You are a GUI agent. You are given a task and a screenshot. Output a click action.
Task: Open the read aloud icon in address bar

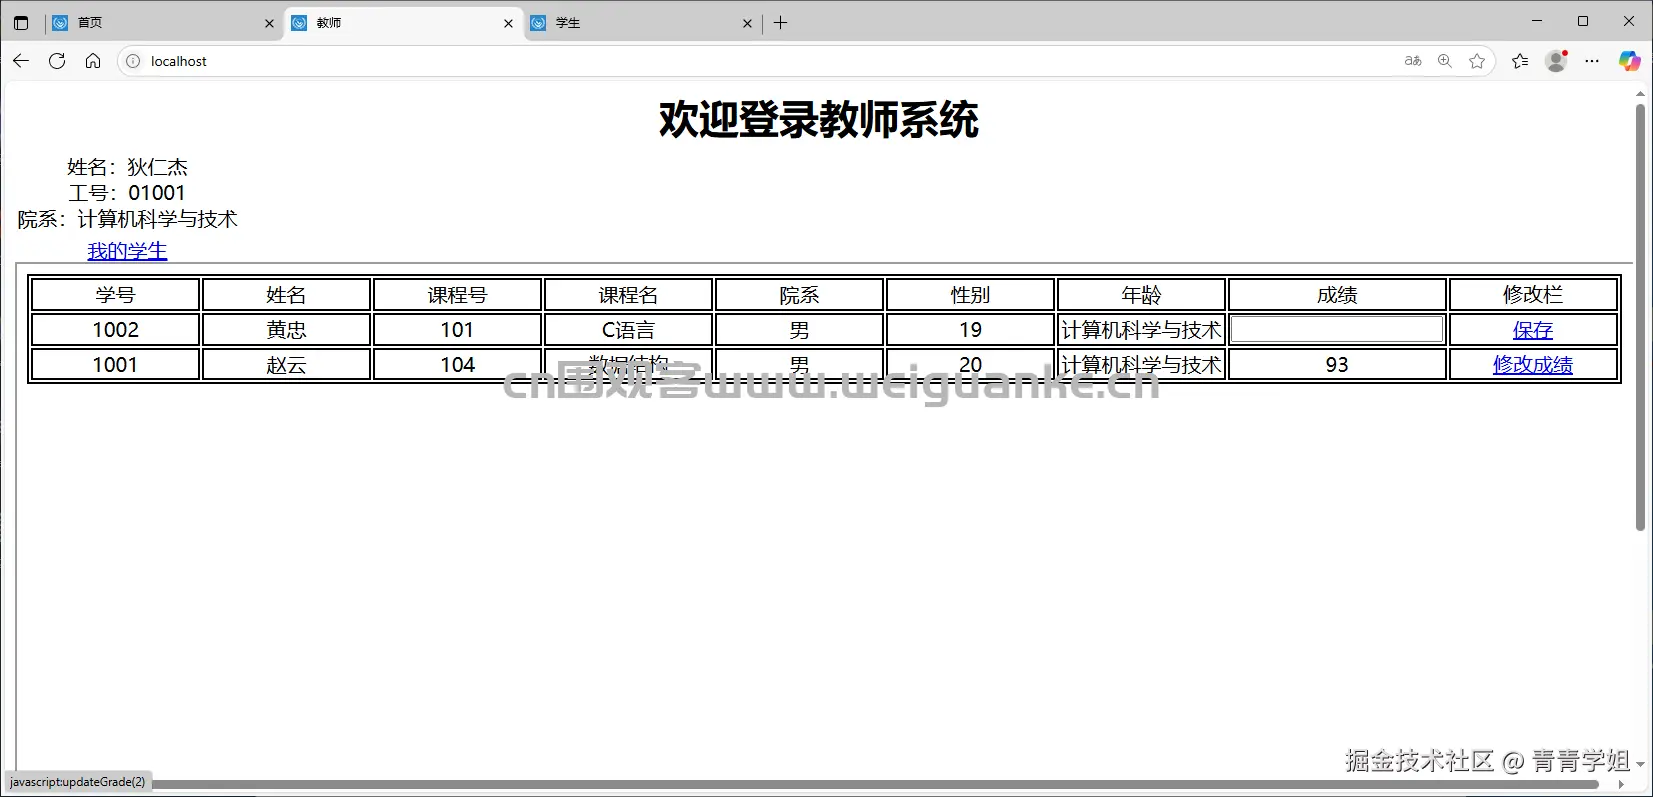pos(1413,61)
